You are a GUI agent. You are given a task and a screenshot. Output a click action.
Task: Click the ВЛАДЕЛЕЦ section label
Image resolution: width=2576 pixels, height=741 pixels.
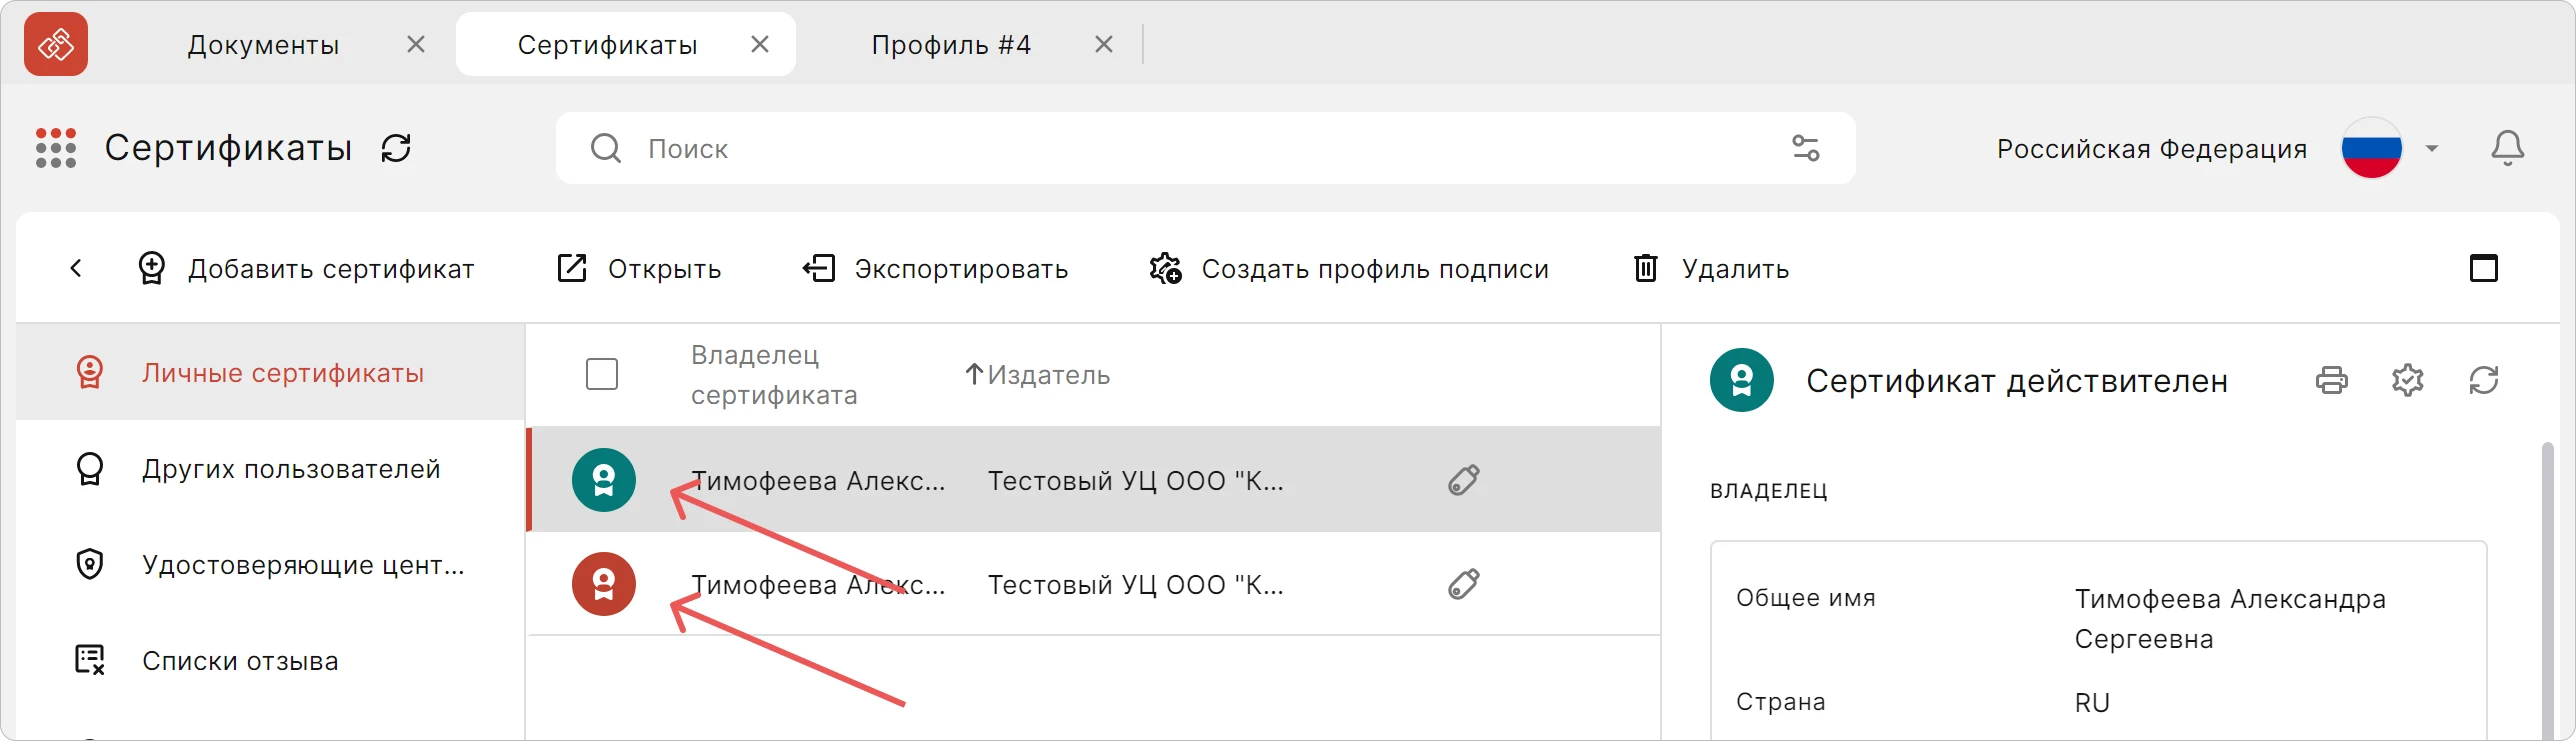point(1769,491)
